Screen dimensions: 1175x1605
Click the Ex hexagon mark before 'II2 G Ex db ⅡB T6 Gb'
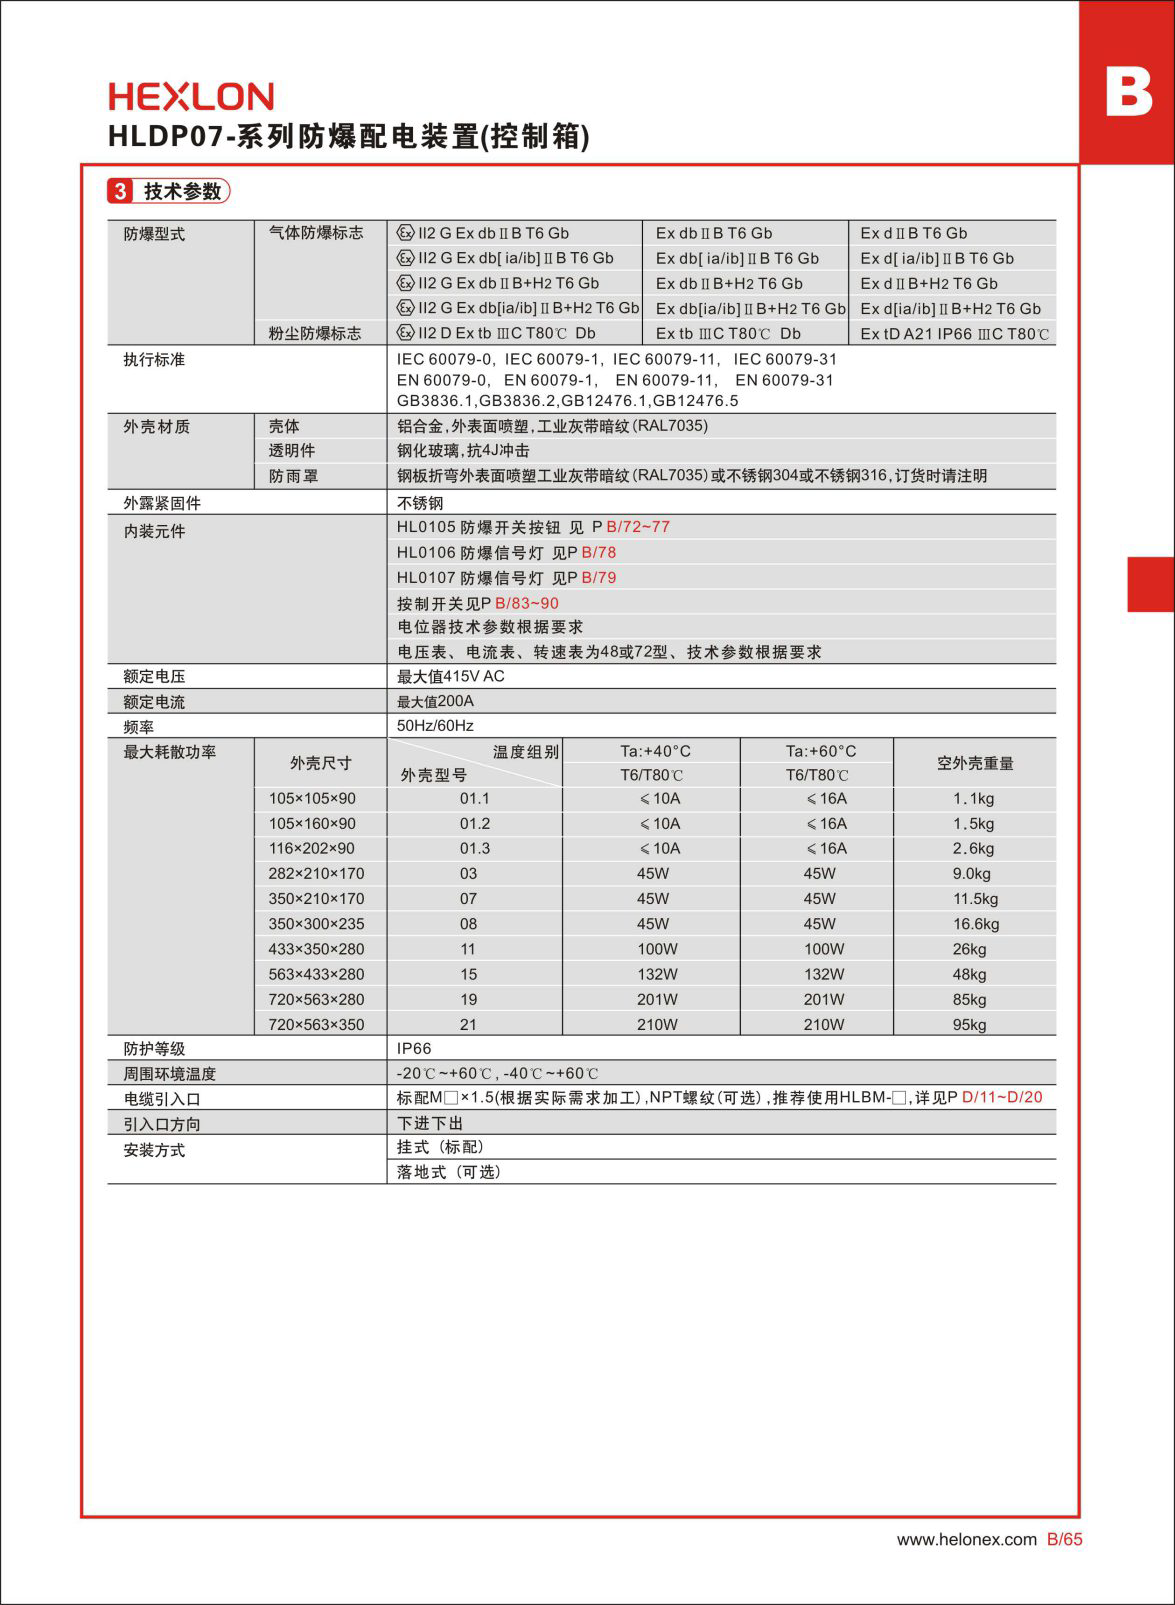(x=405, y=233)
